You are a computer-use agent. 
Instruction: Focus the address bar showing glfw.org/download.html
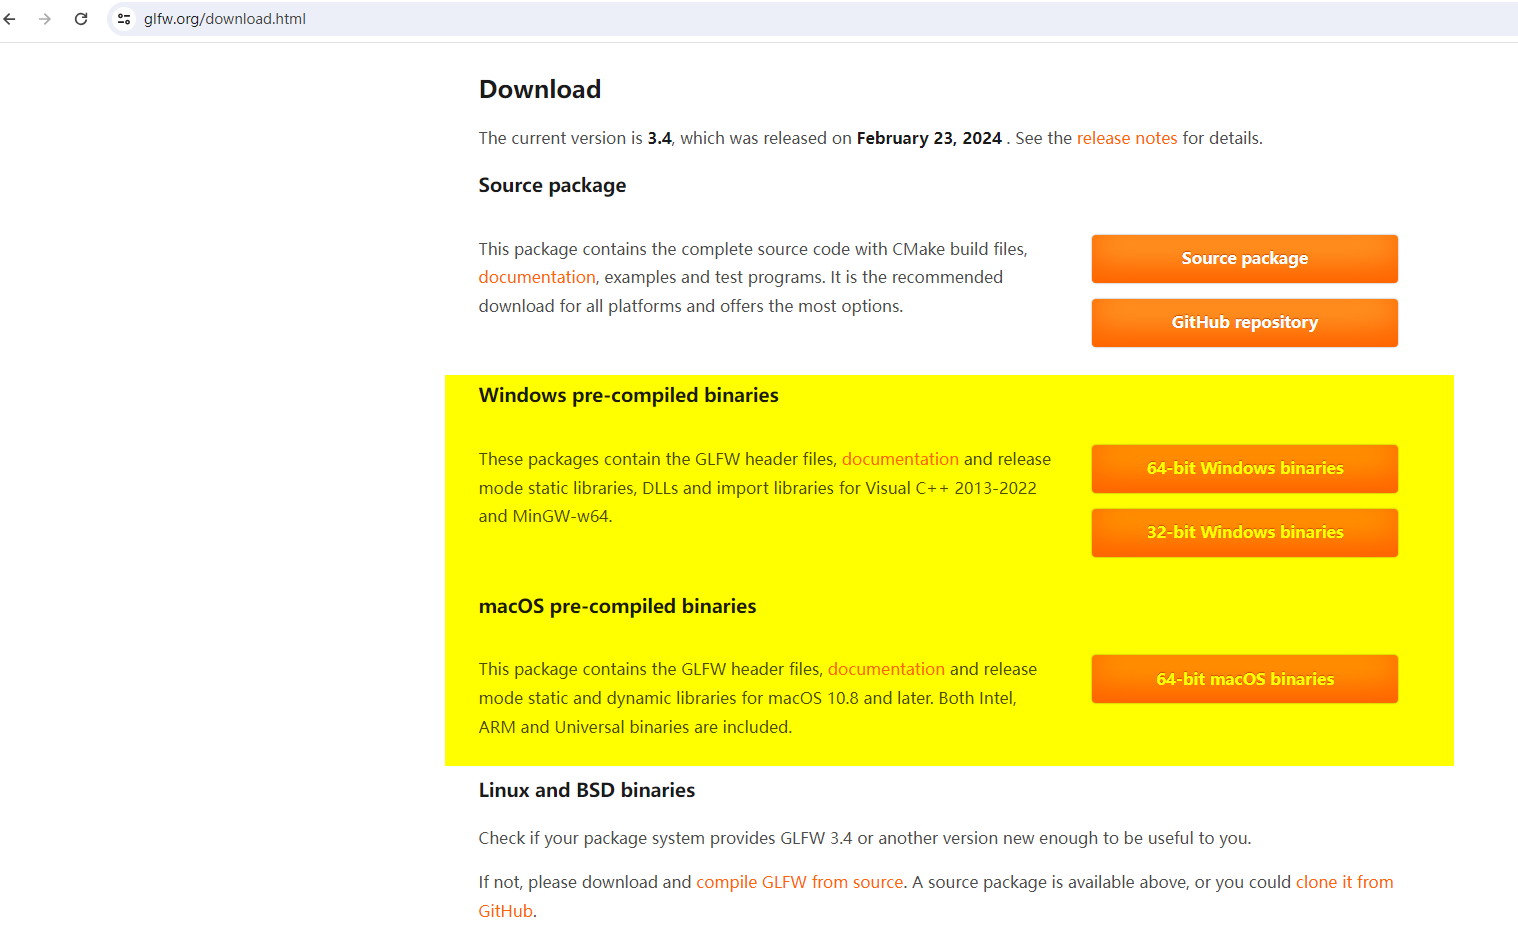pyautogui.click(x=812, y=19)
